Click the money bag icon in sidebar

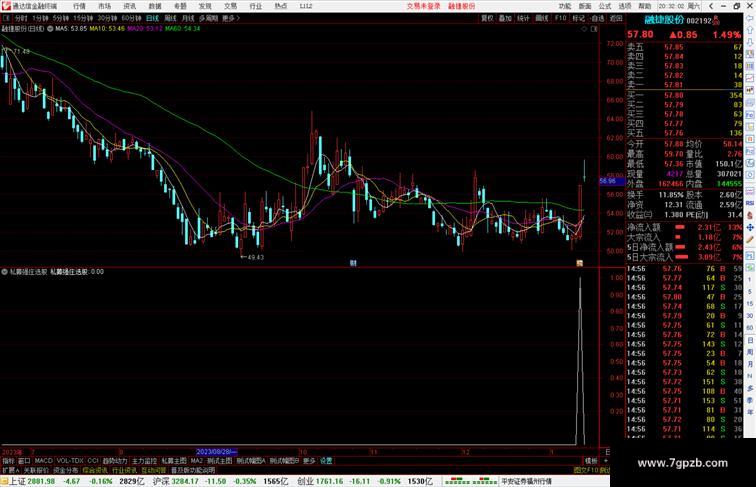pos(750,215)
